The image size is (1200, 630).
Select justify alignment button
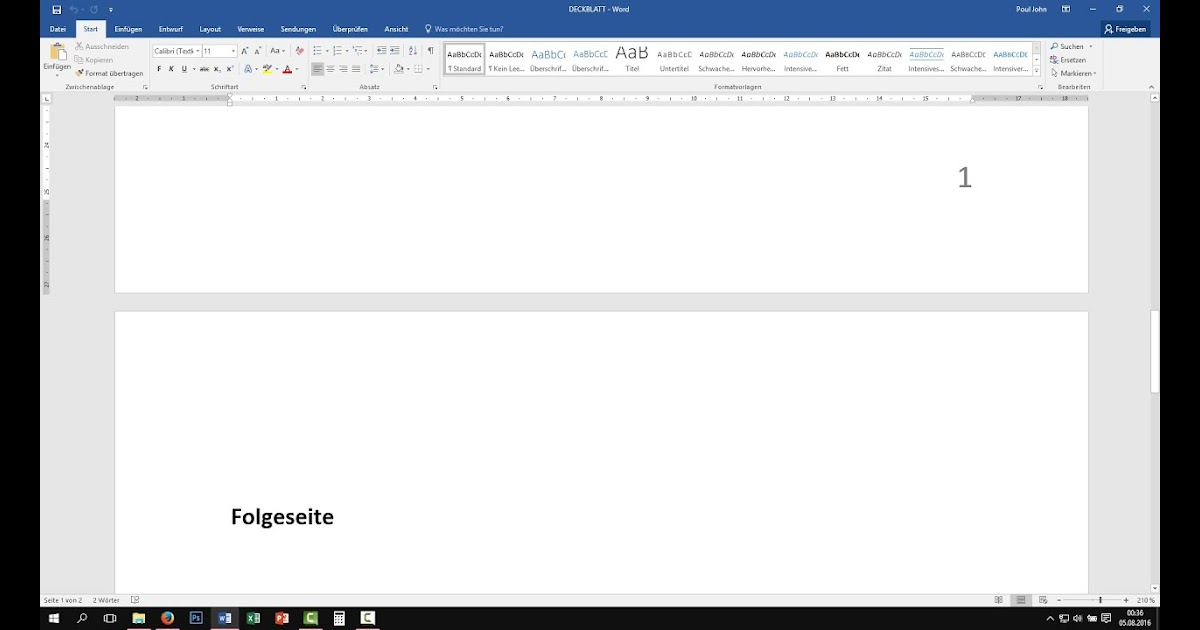point(356,69)
